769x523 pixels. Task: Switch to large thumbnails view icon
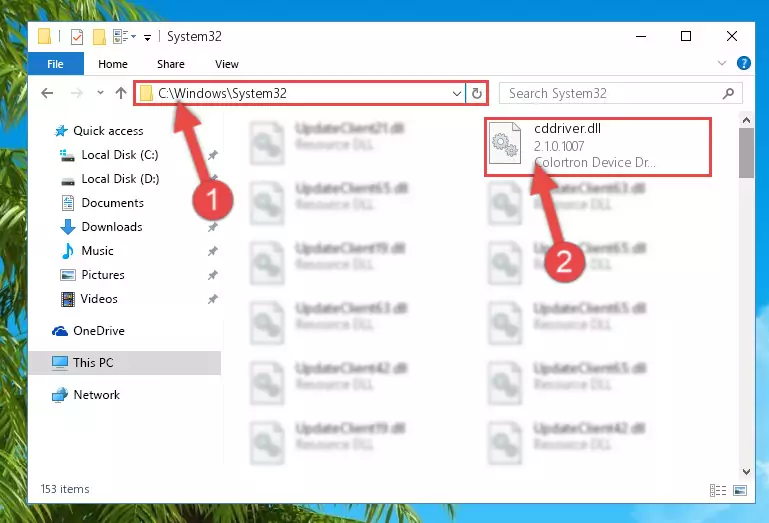click(x=740, y=490)
